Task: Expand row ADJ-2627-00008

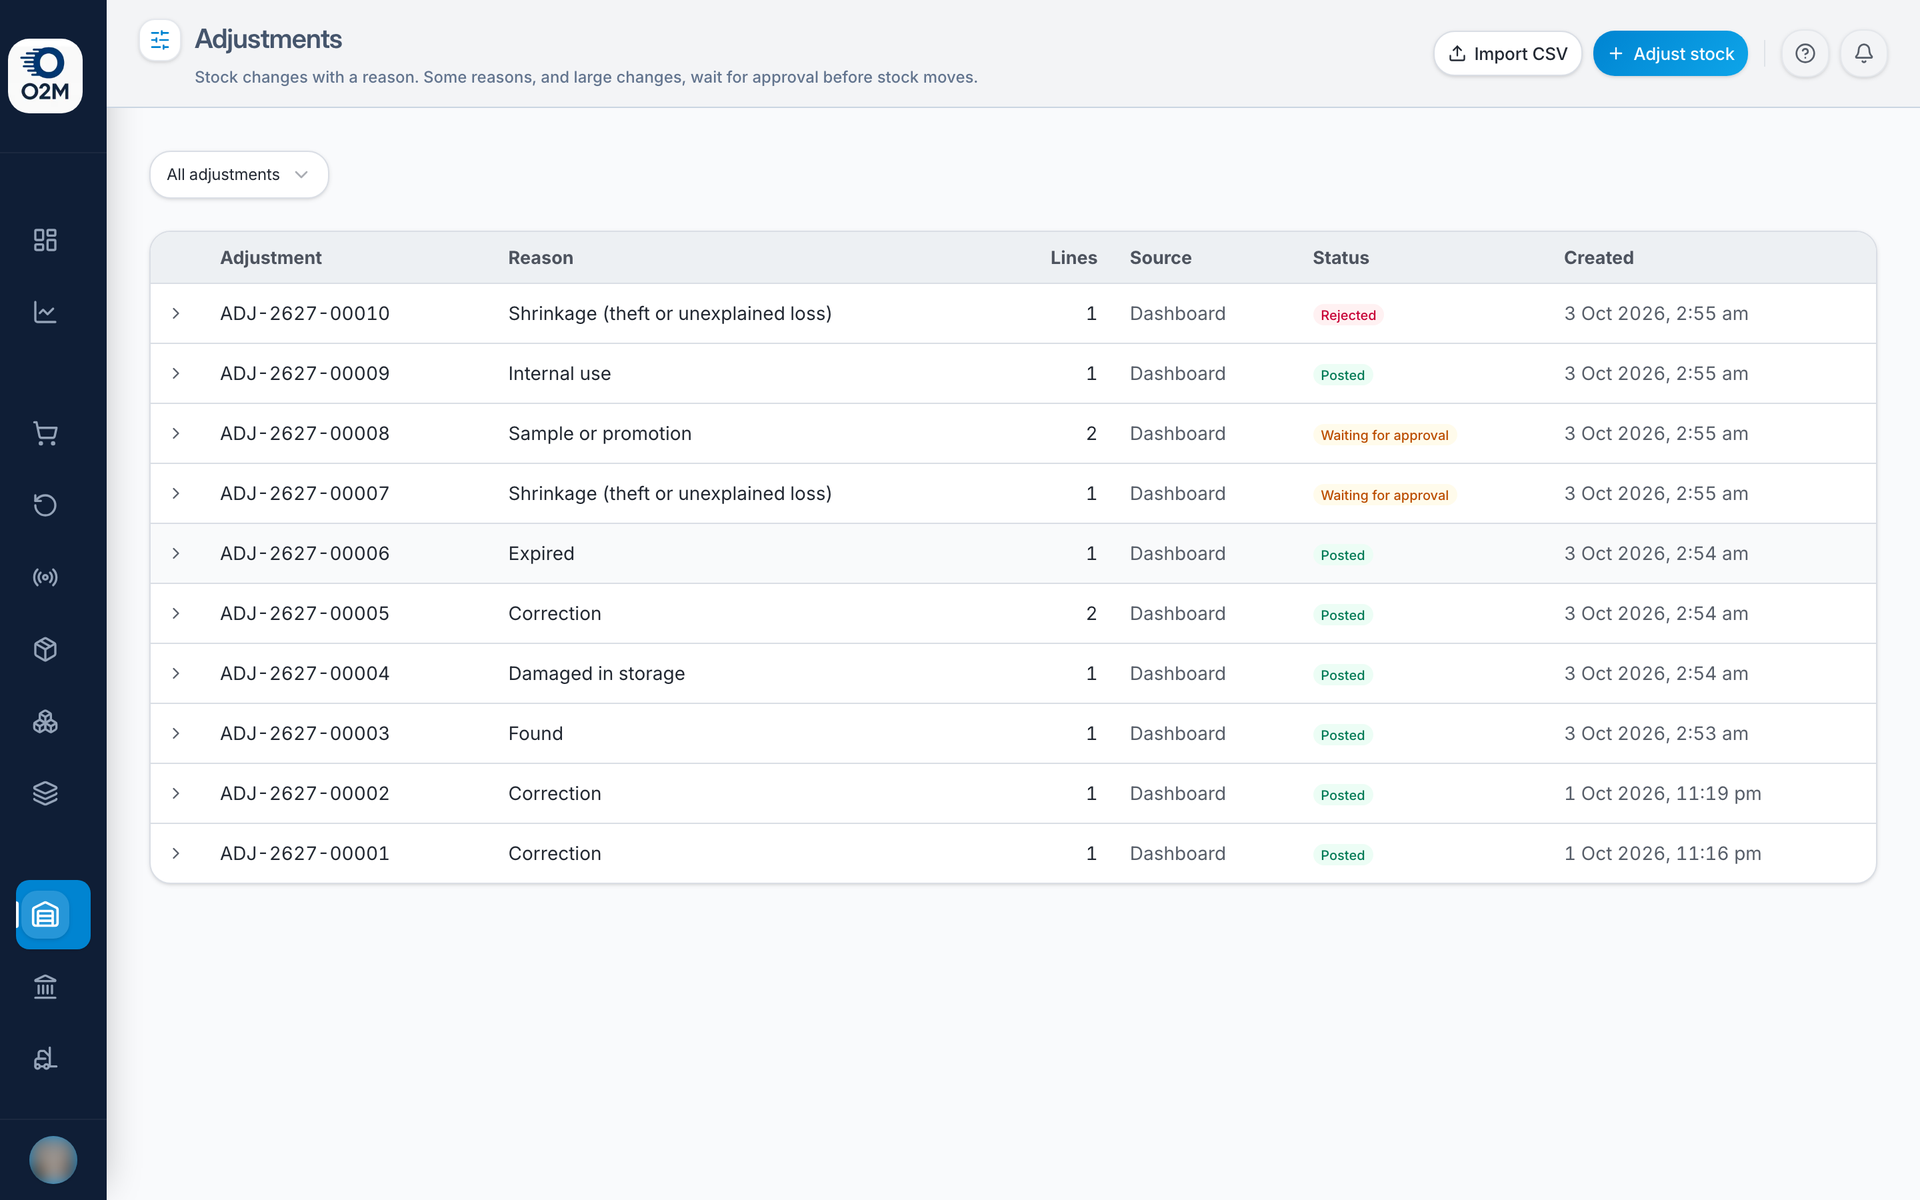Action: click(176, 434)
